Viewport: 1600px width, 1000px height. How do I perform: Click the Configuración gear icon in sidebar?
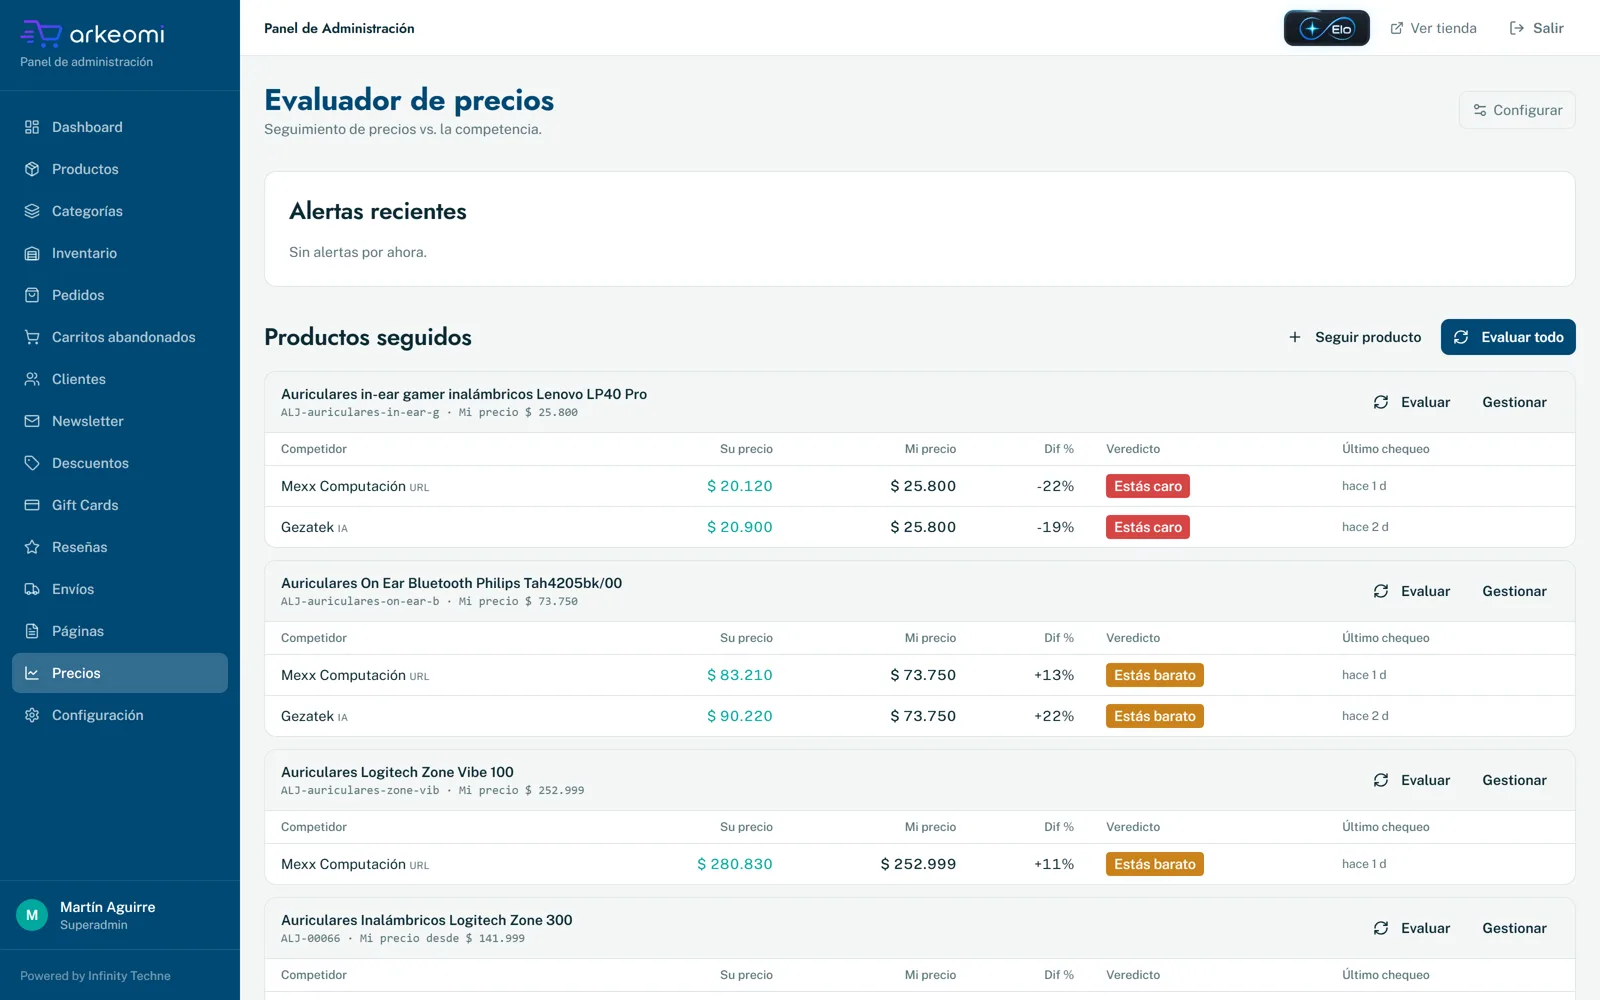(32, 715)
